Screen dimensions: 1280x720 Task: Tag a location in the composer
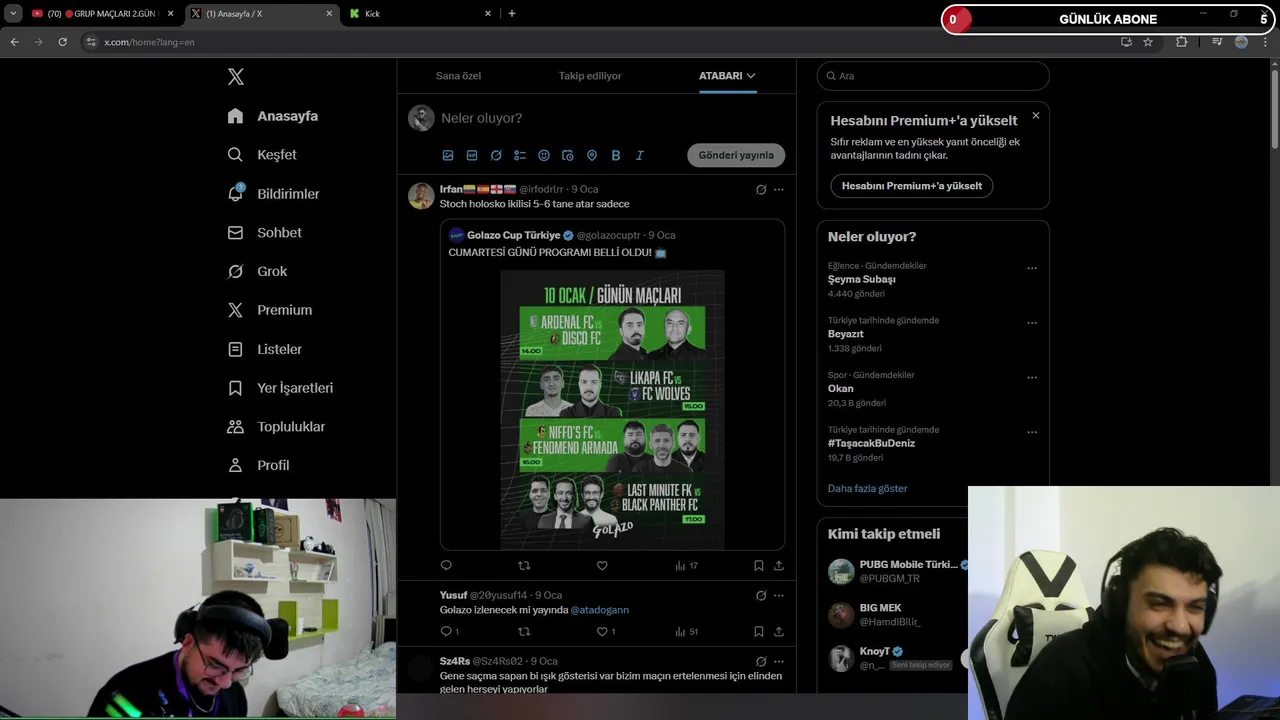click(x=592, y=155)
